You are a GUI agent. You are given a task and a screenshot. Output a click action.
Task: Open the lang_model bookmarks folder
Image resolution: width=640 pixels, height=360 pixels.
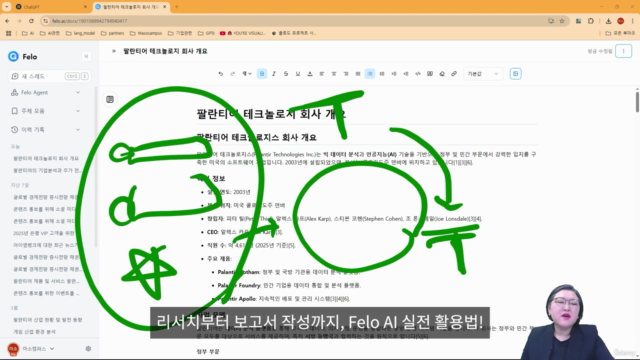80,33
